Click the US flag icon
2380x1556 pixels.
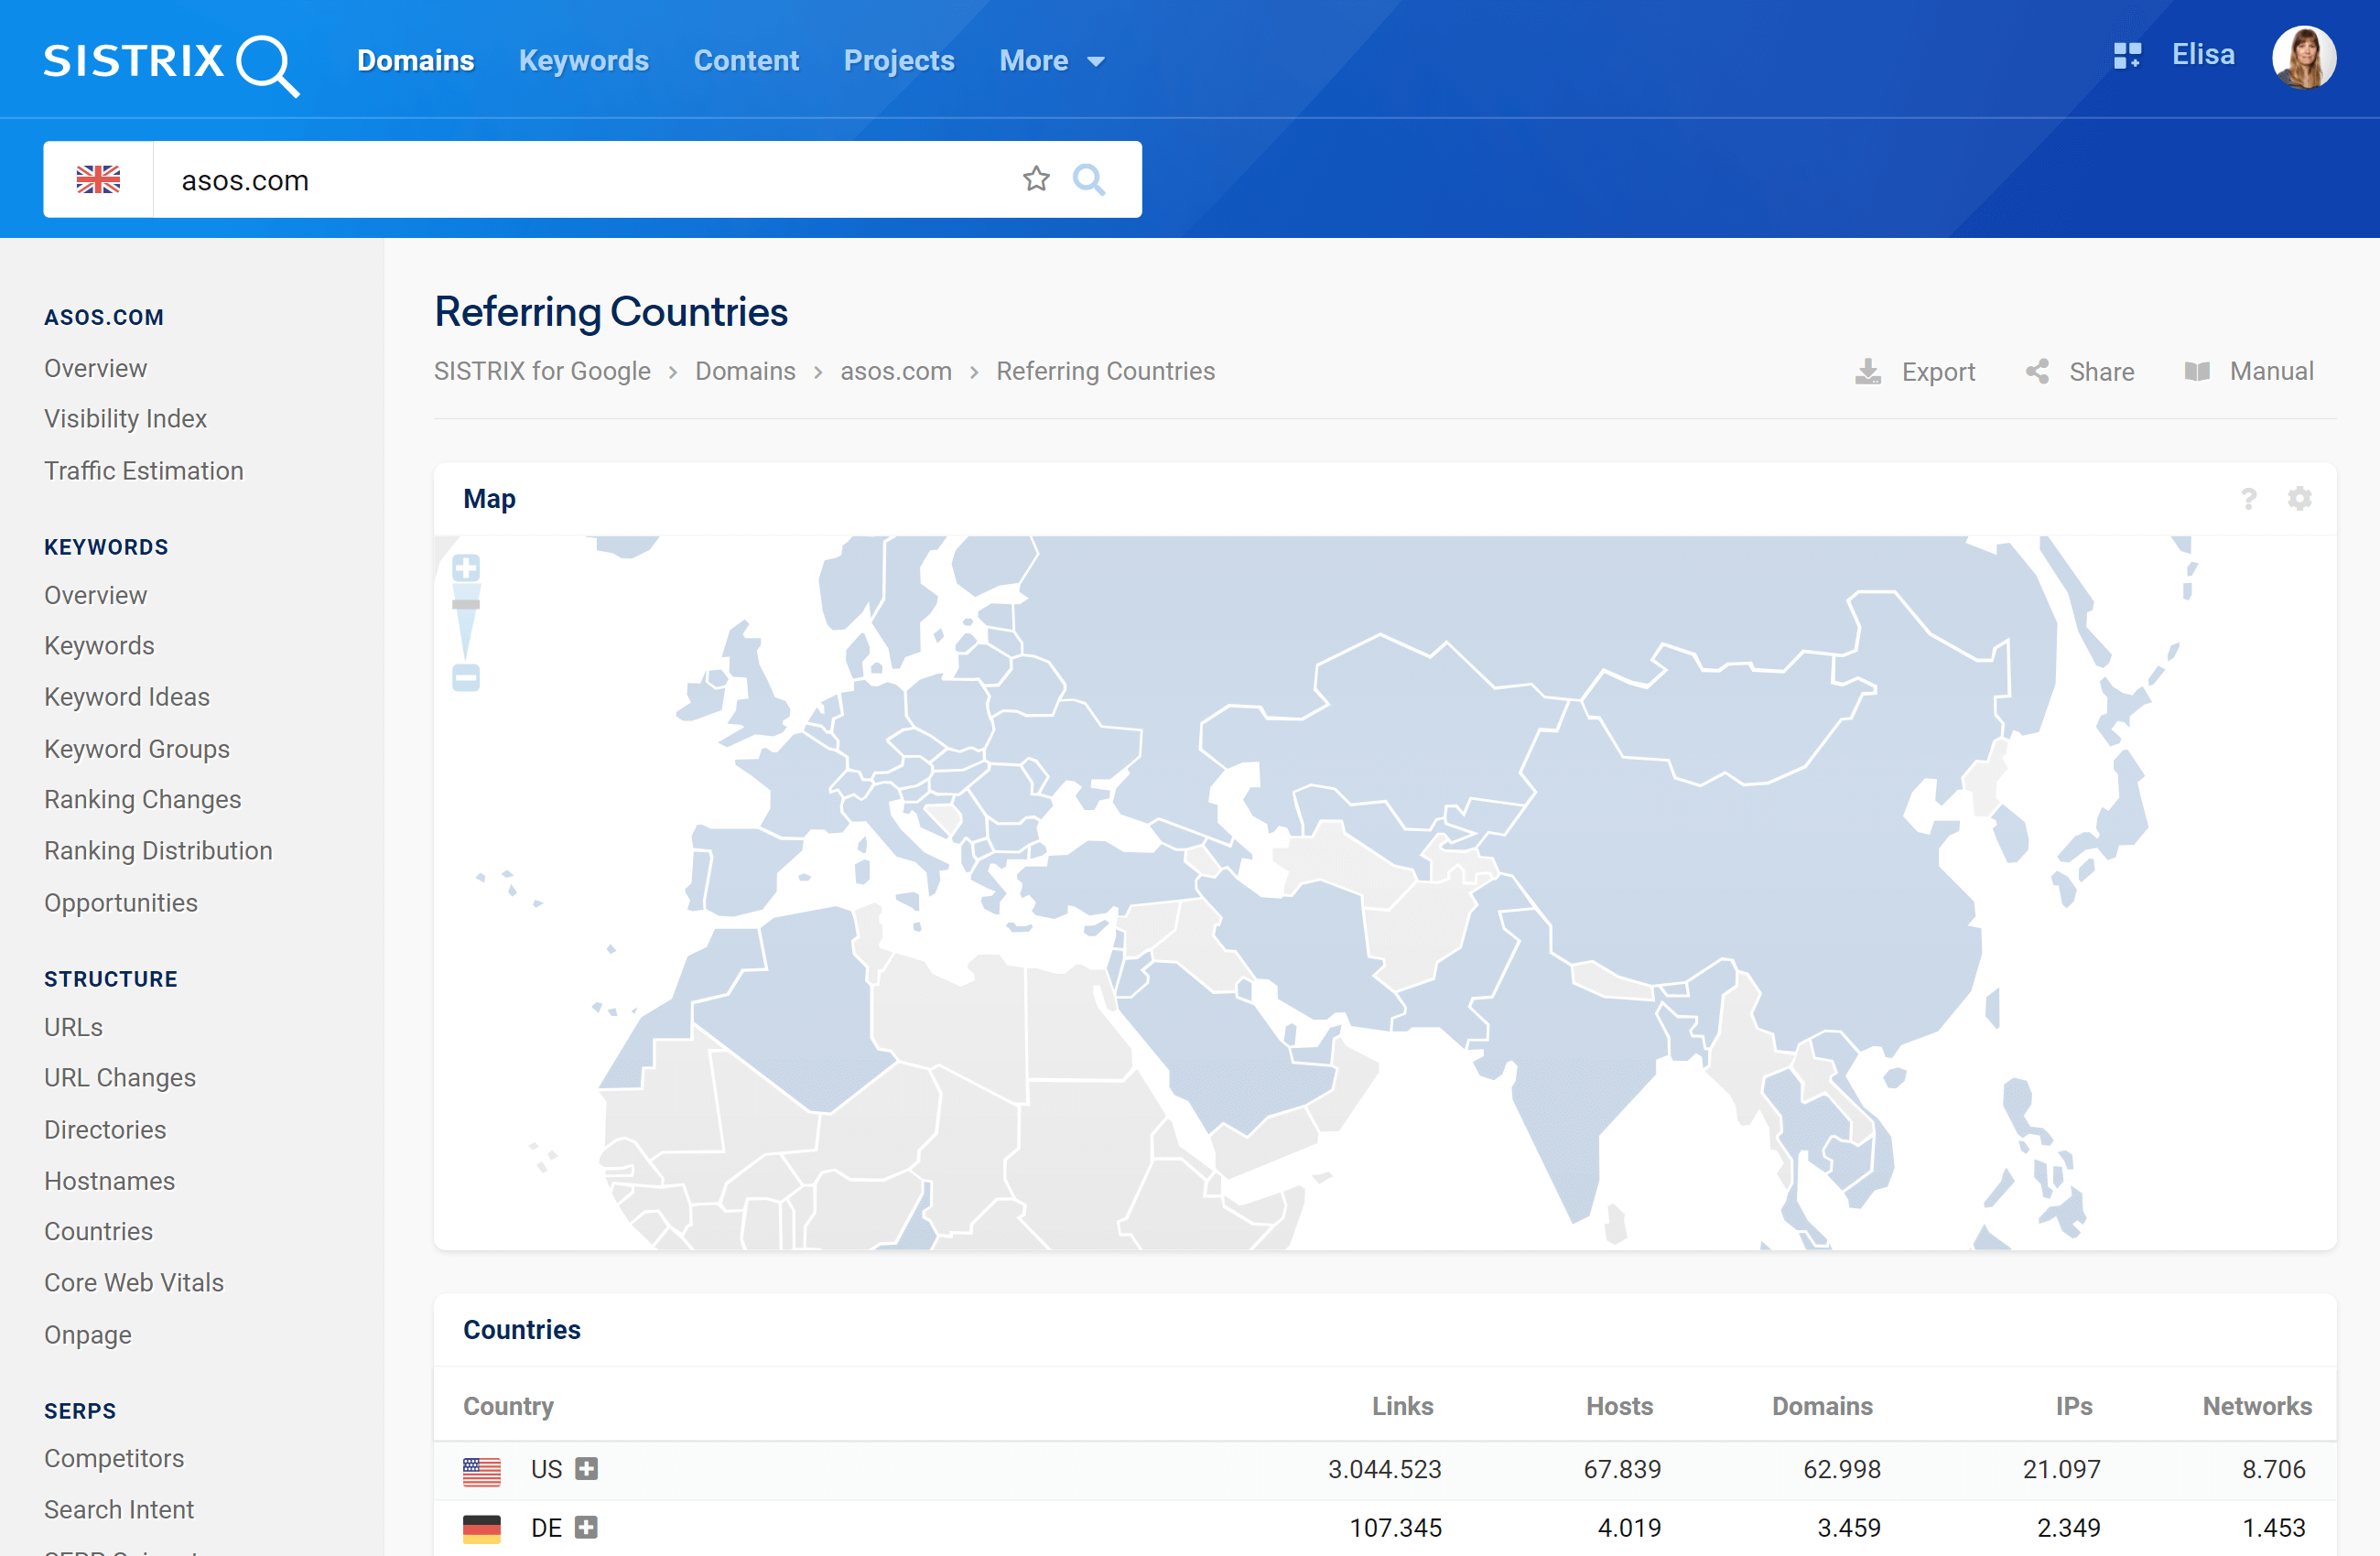[482, 1471]
